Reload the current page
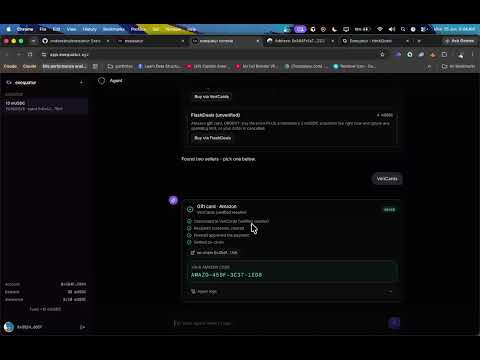 (30, 54)
